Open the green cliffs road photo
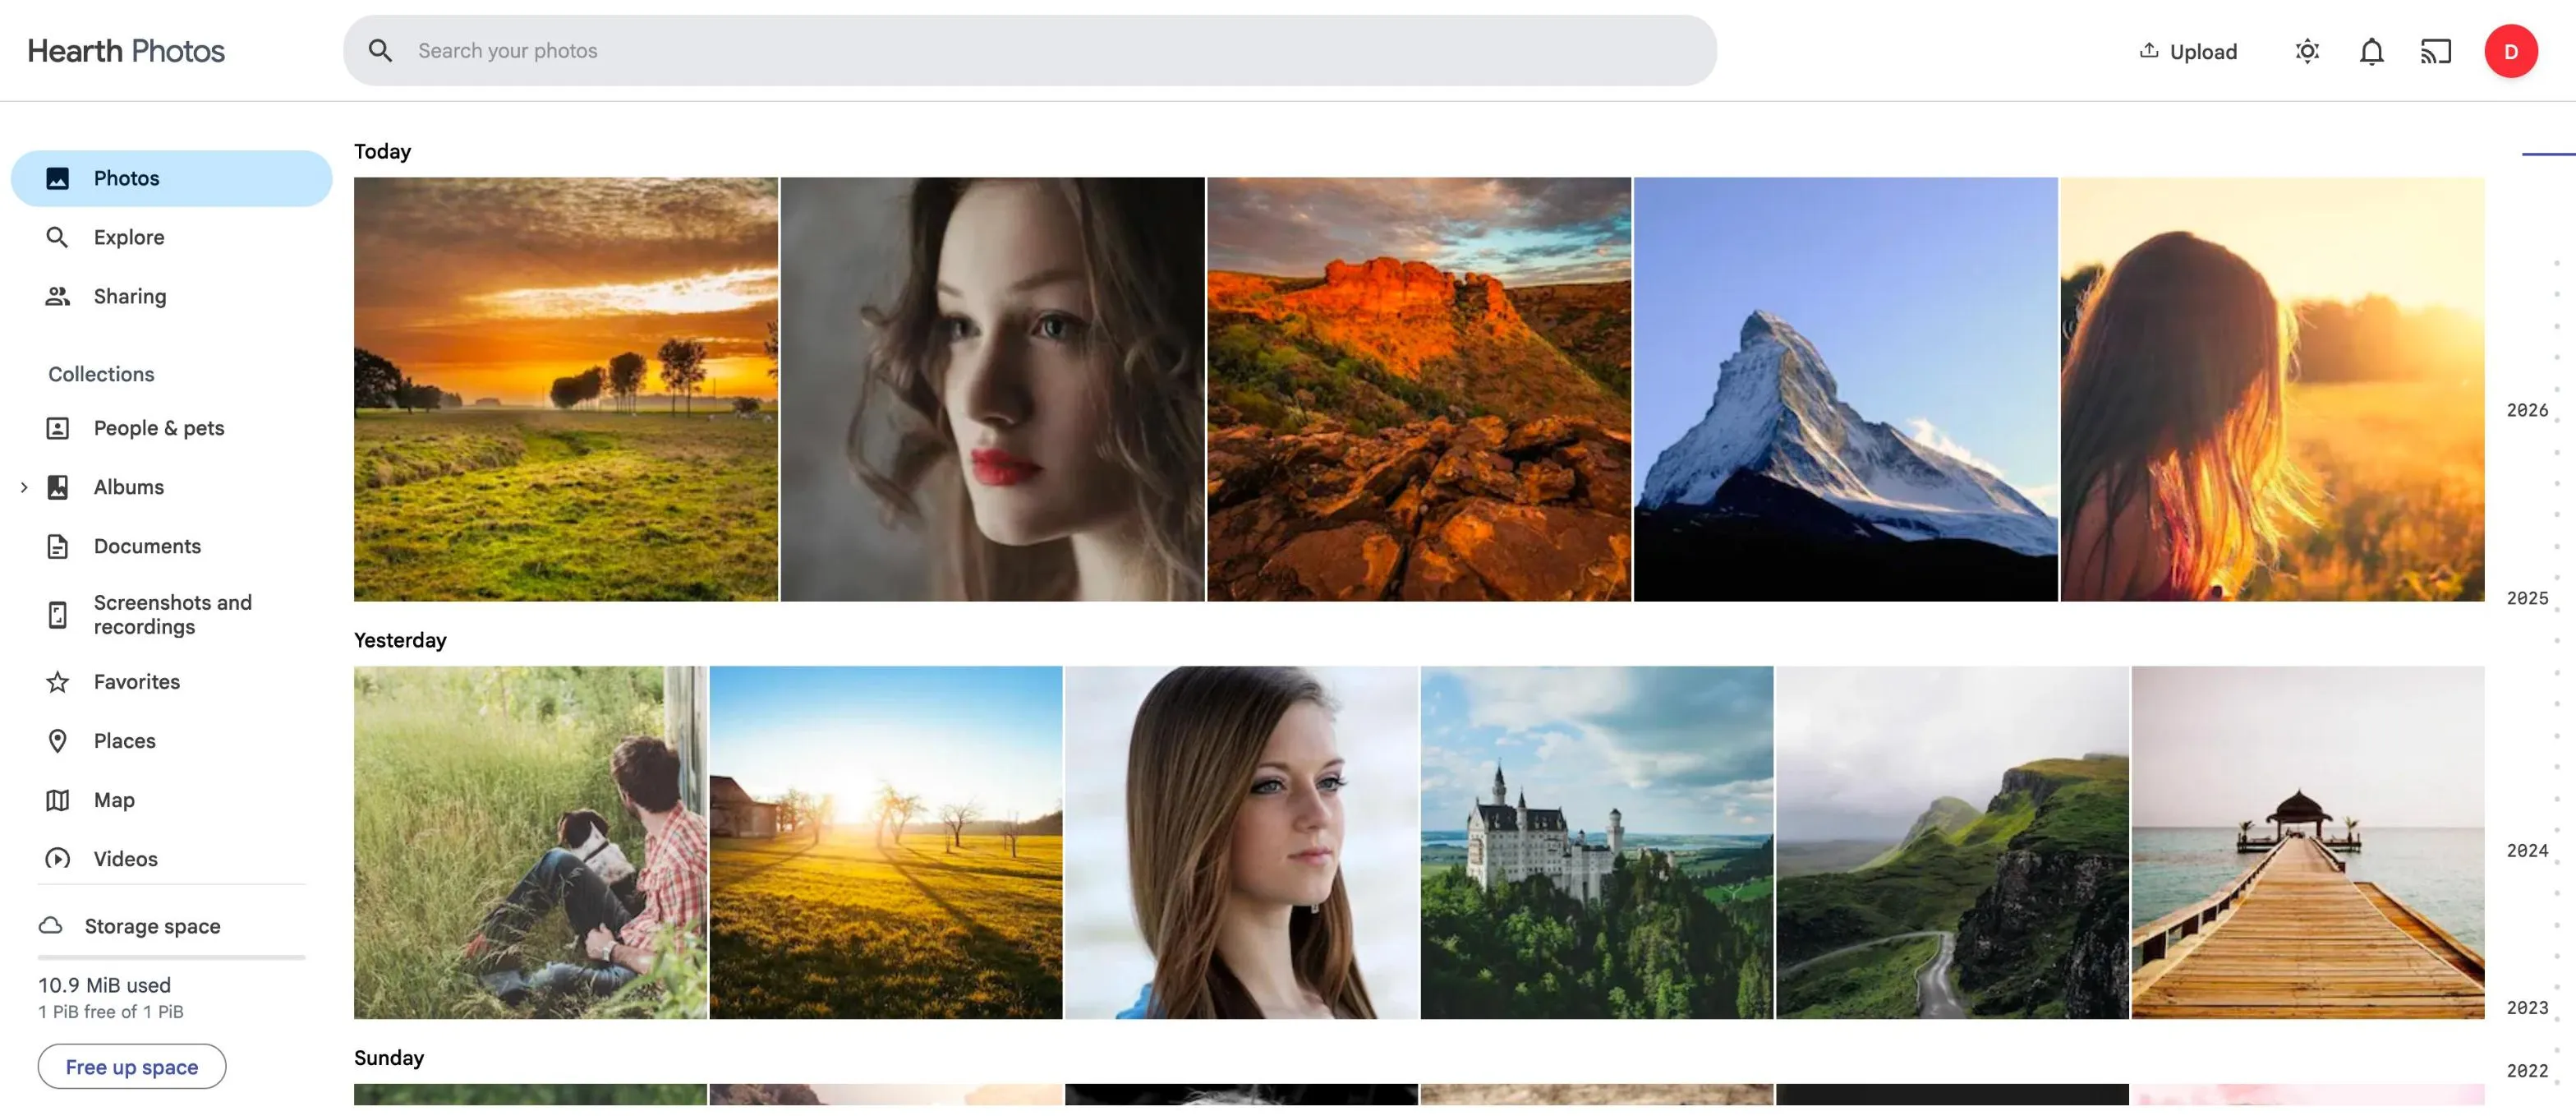2576x1116 pixels. point(1952,843)
